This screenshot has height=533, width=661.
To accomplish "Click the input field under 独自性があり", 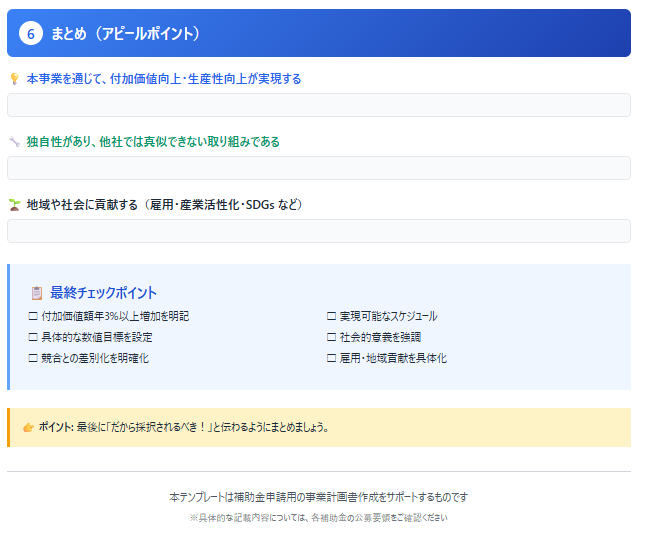I will [x=319, y=168].
